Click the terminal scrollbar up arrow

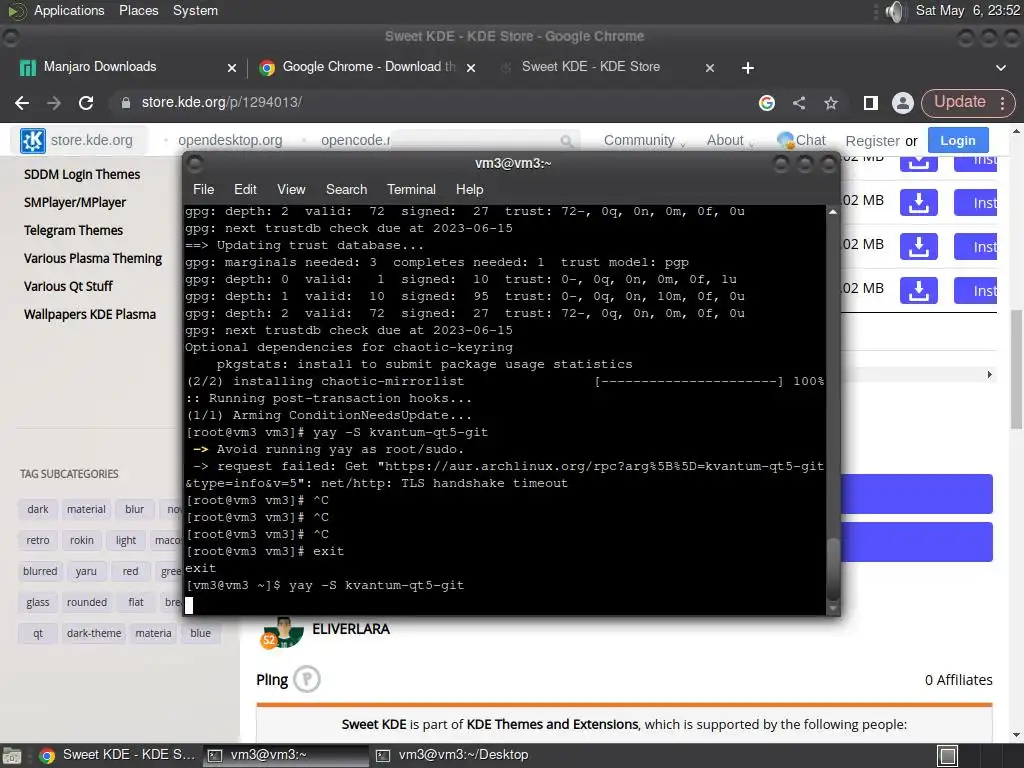click(x=833, y=212)
